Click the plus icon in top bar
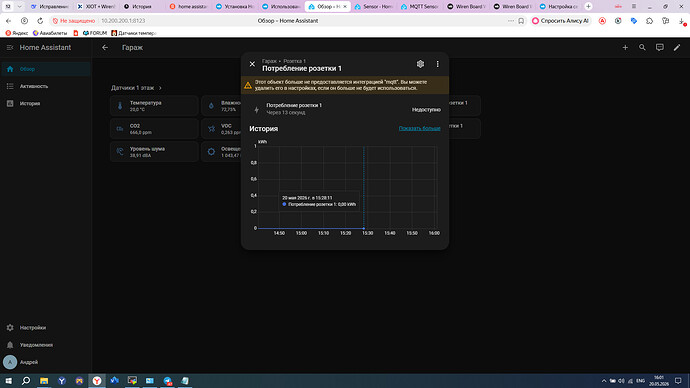The width and height of the screenshot is (690, 388). pyautogui.click(x=625, y=48)
